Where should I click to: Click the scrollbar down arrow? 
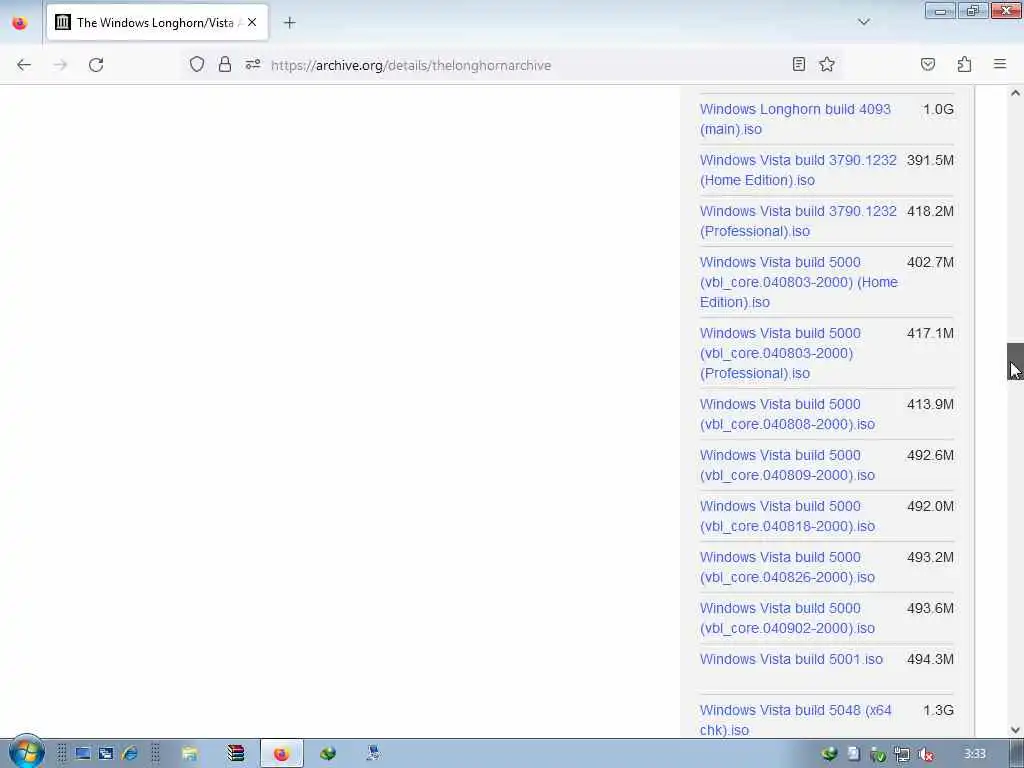(1015, 730)
